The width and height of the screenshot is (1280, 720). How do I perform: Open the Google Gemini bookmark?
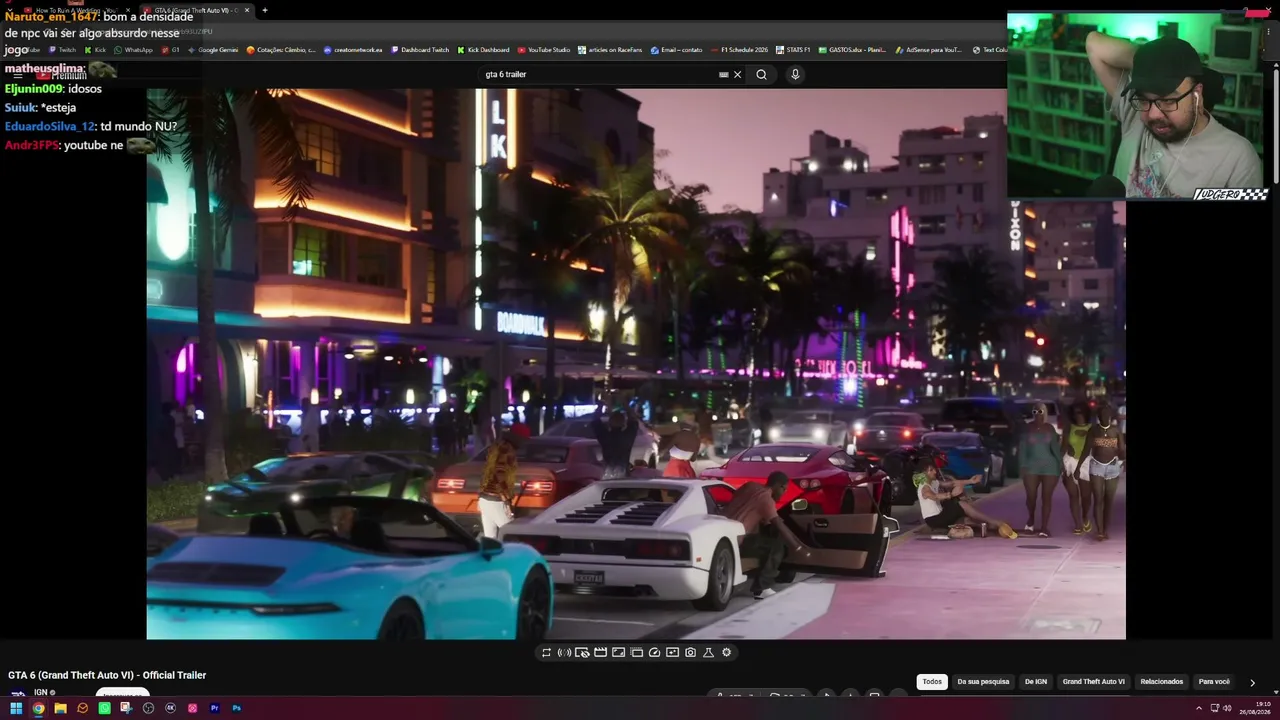213,50
